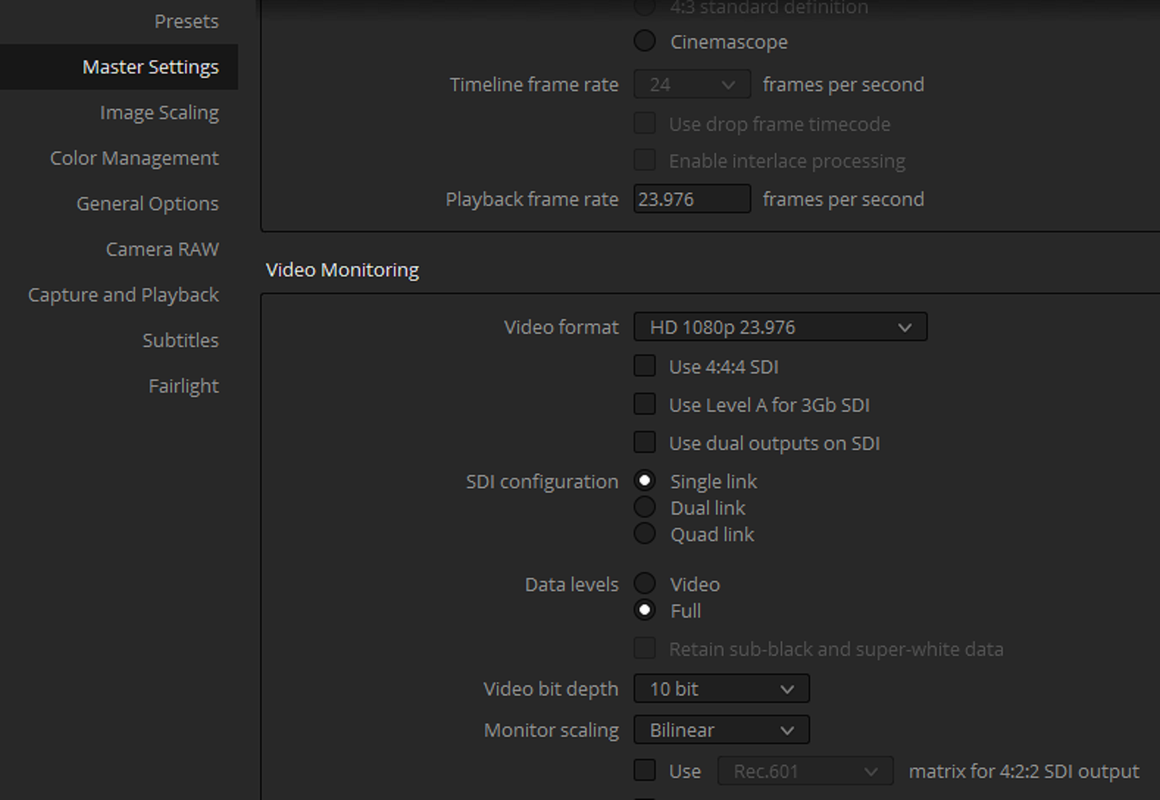The image size is (1160, 800).
Task: Select Master Settings in the sidebar
Action: point(119,67)
